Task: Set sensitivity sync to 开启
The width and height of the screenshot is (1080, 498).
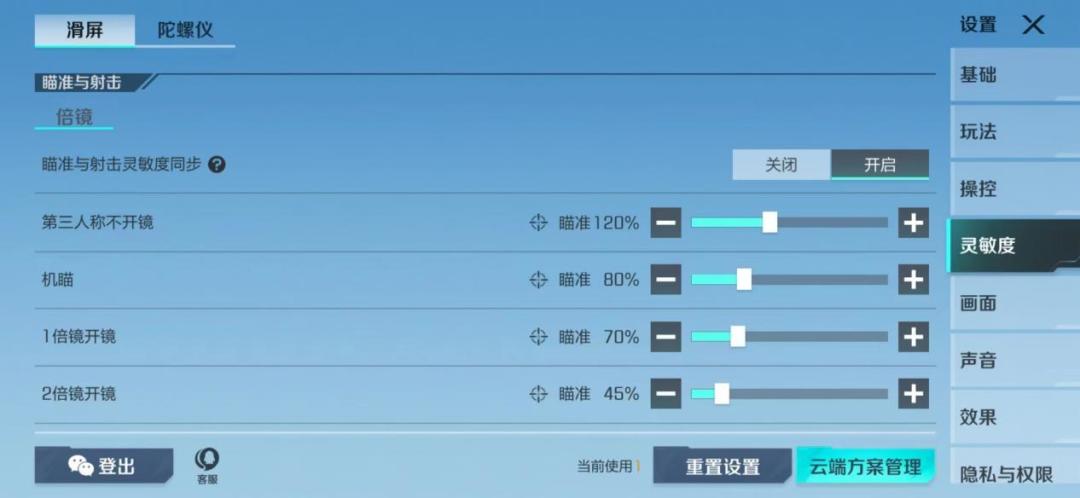Action: [880, 165]
